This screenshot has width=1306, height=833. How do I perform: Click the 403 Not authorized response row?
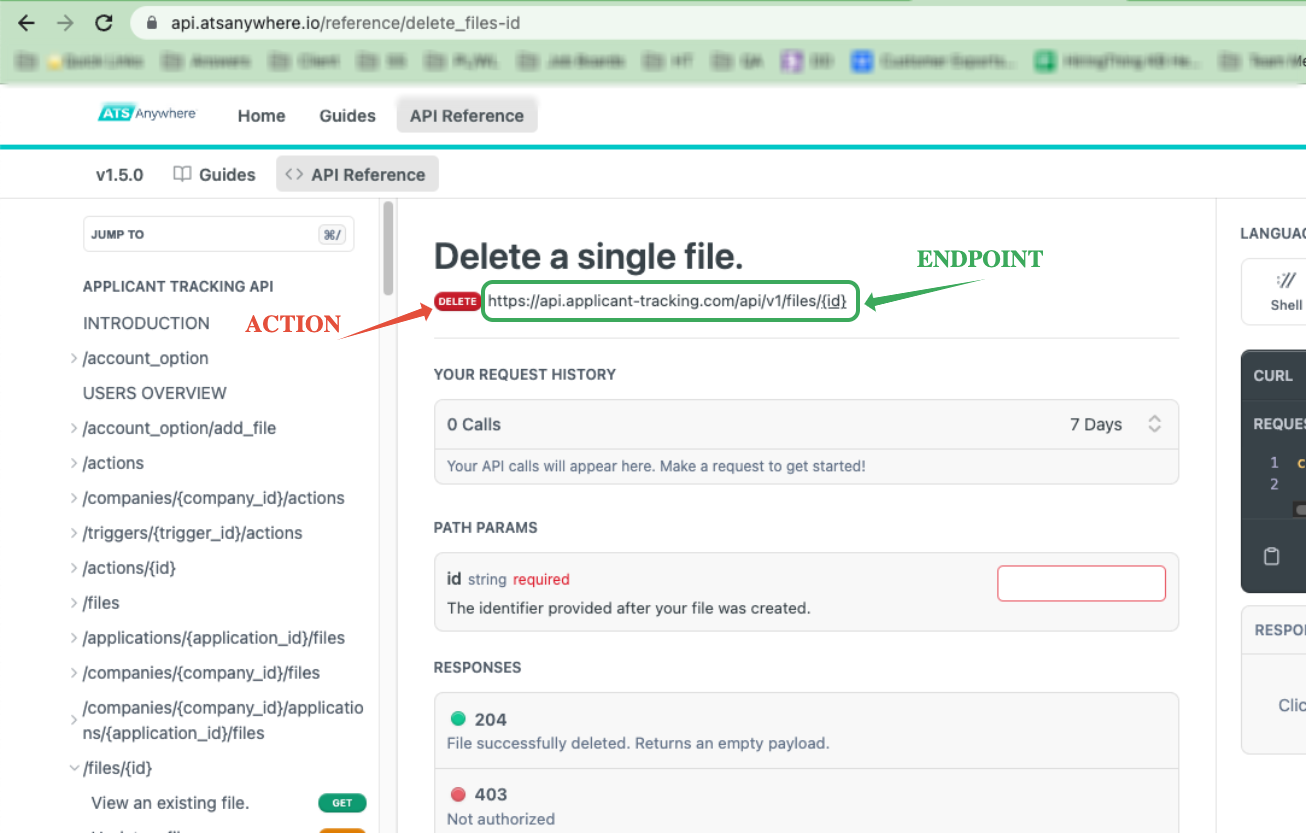(806, 801)
